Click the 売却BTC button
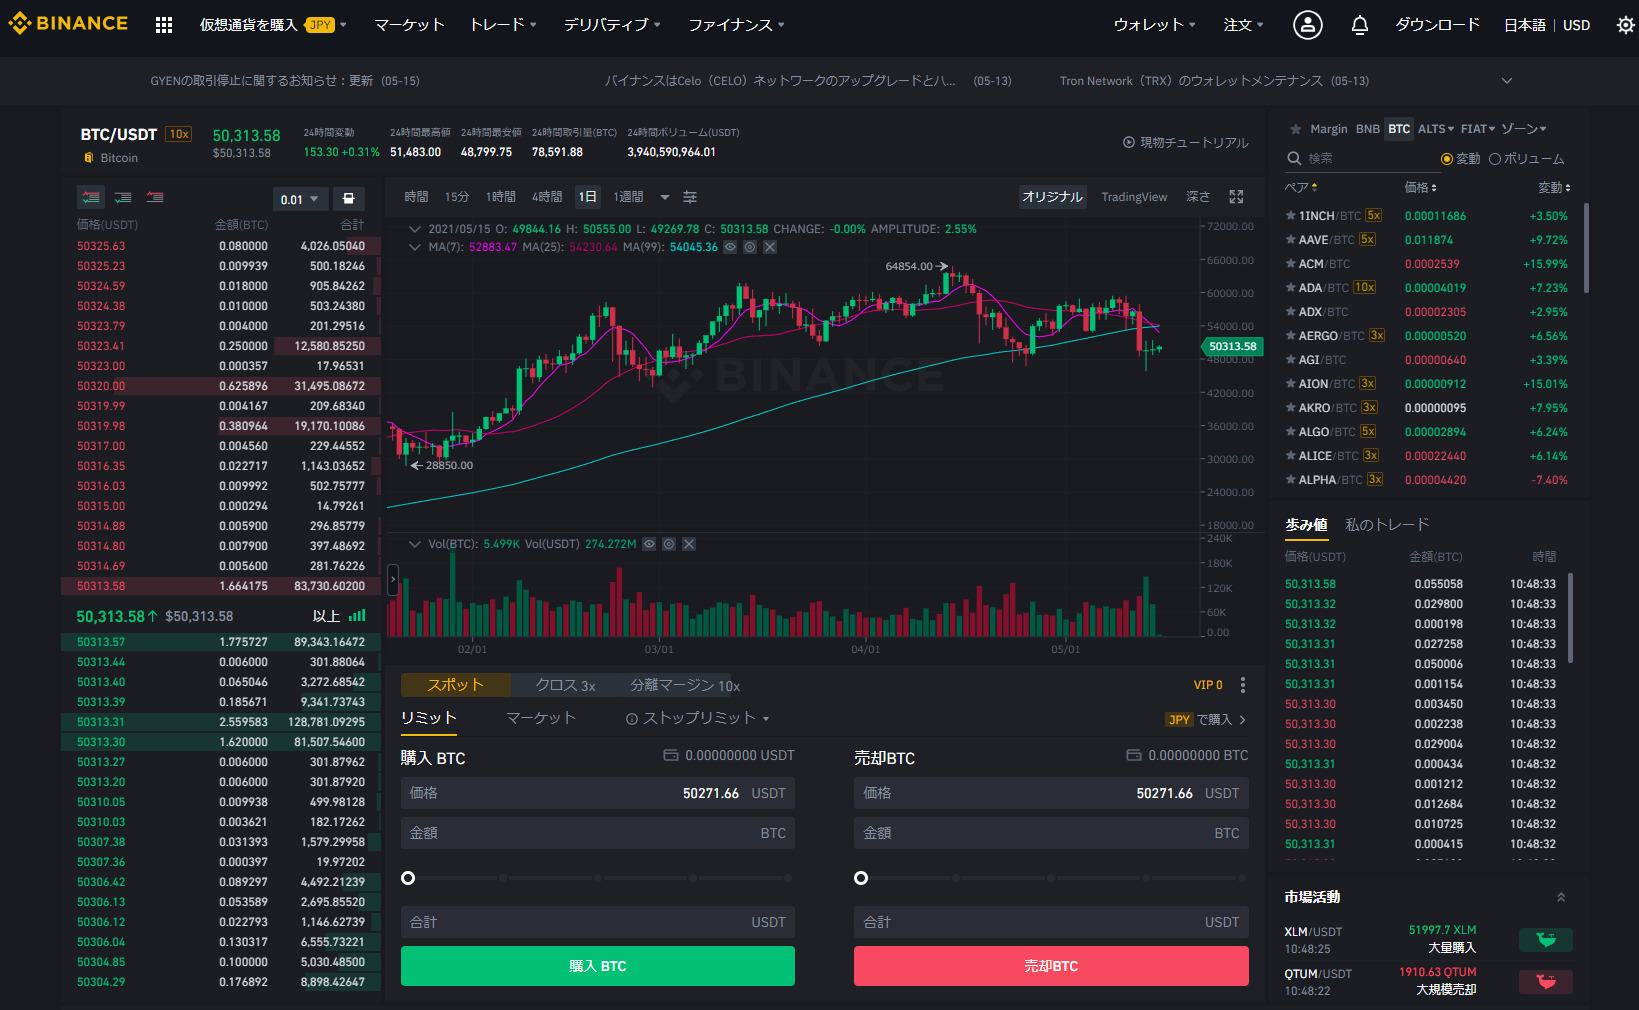 pyautogui.click(x=1051, y=966)
